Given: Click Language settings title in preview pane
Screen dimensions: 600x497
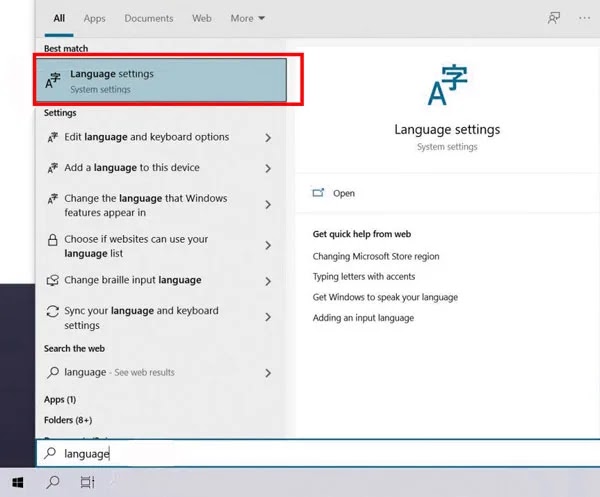Looking at the screenshot, I should pyautogui.click(x=447, y=129).
